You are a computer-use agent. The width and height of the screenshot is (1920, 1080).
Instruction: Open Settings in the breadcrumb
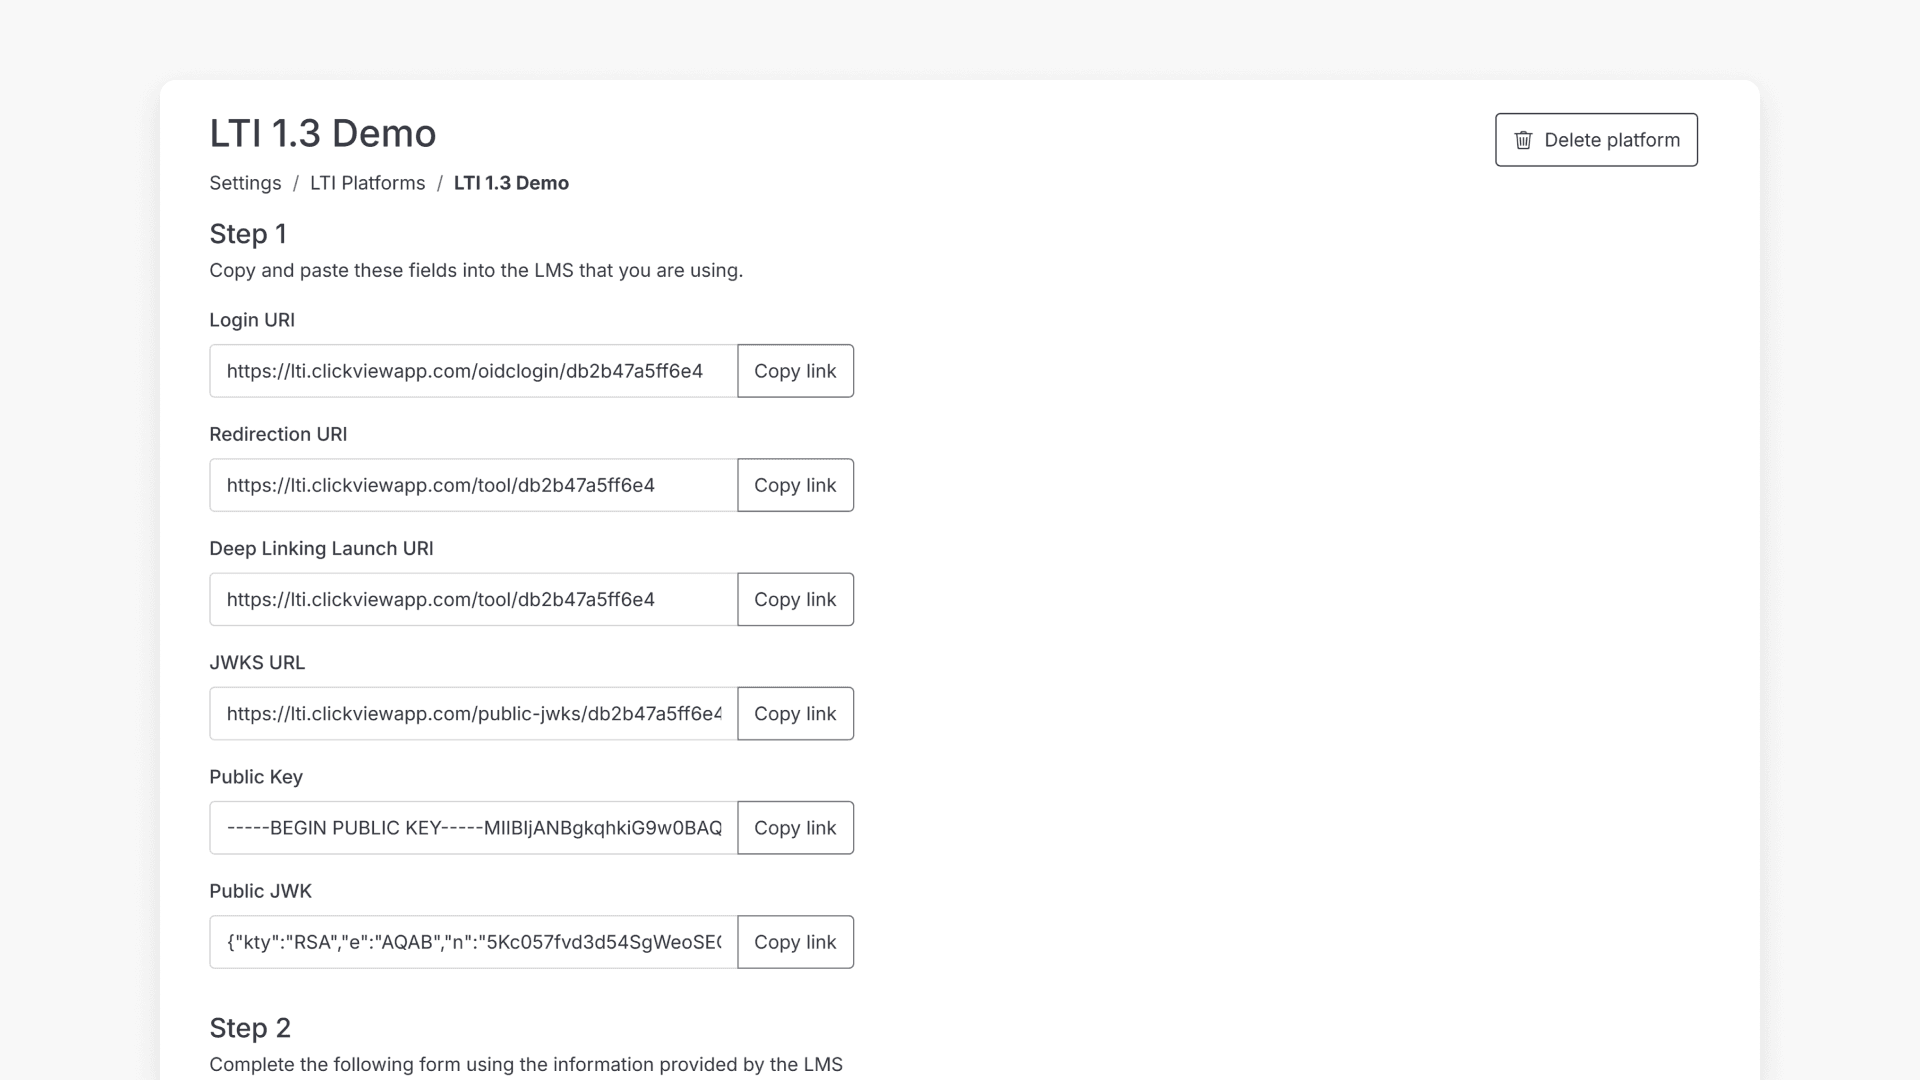(245, 183)
